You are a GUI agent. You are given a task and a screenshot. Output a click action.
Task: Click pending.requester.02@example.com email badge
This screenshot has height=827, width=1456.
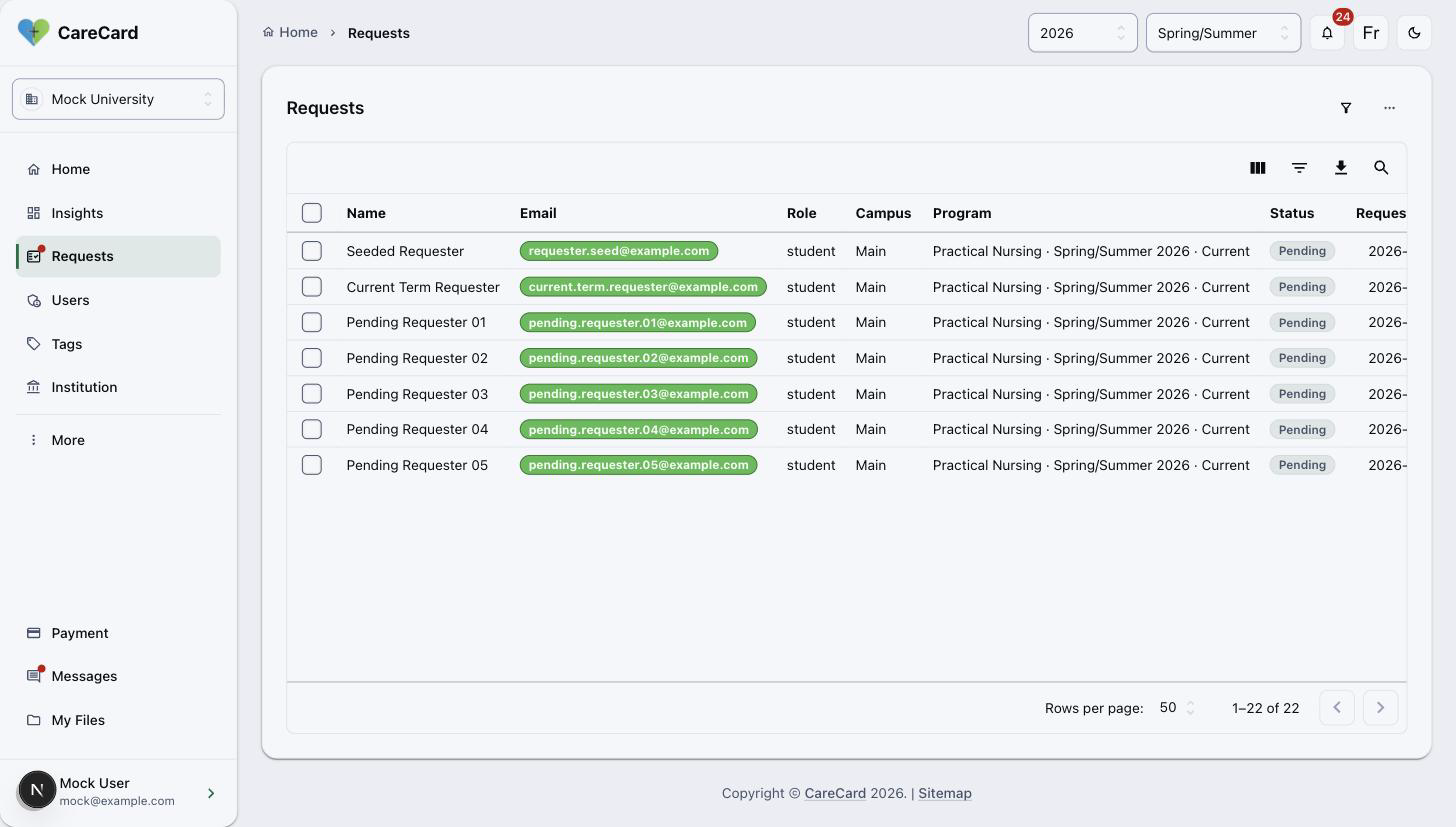638,358
